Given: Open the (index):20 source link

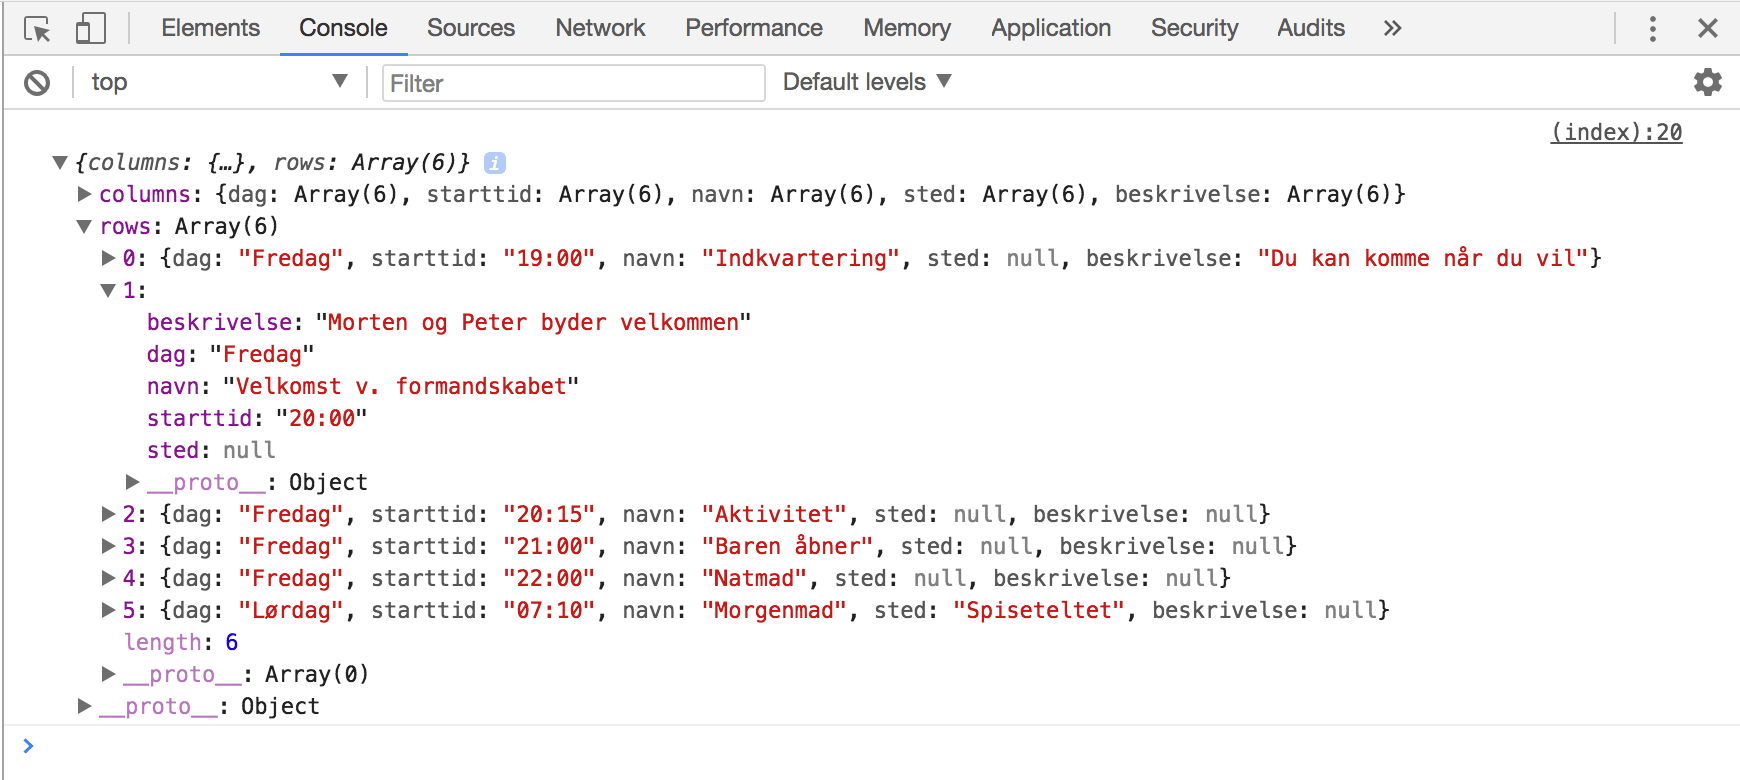Looking at the screenshot, I should click(1614, 131).
